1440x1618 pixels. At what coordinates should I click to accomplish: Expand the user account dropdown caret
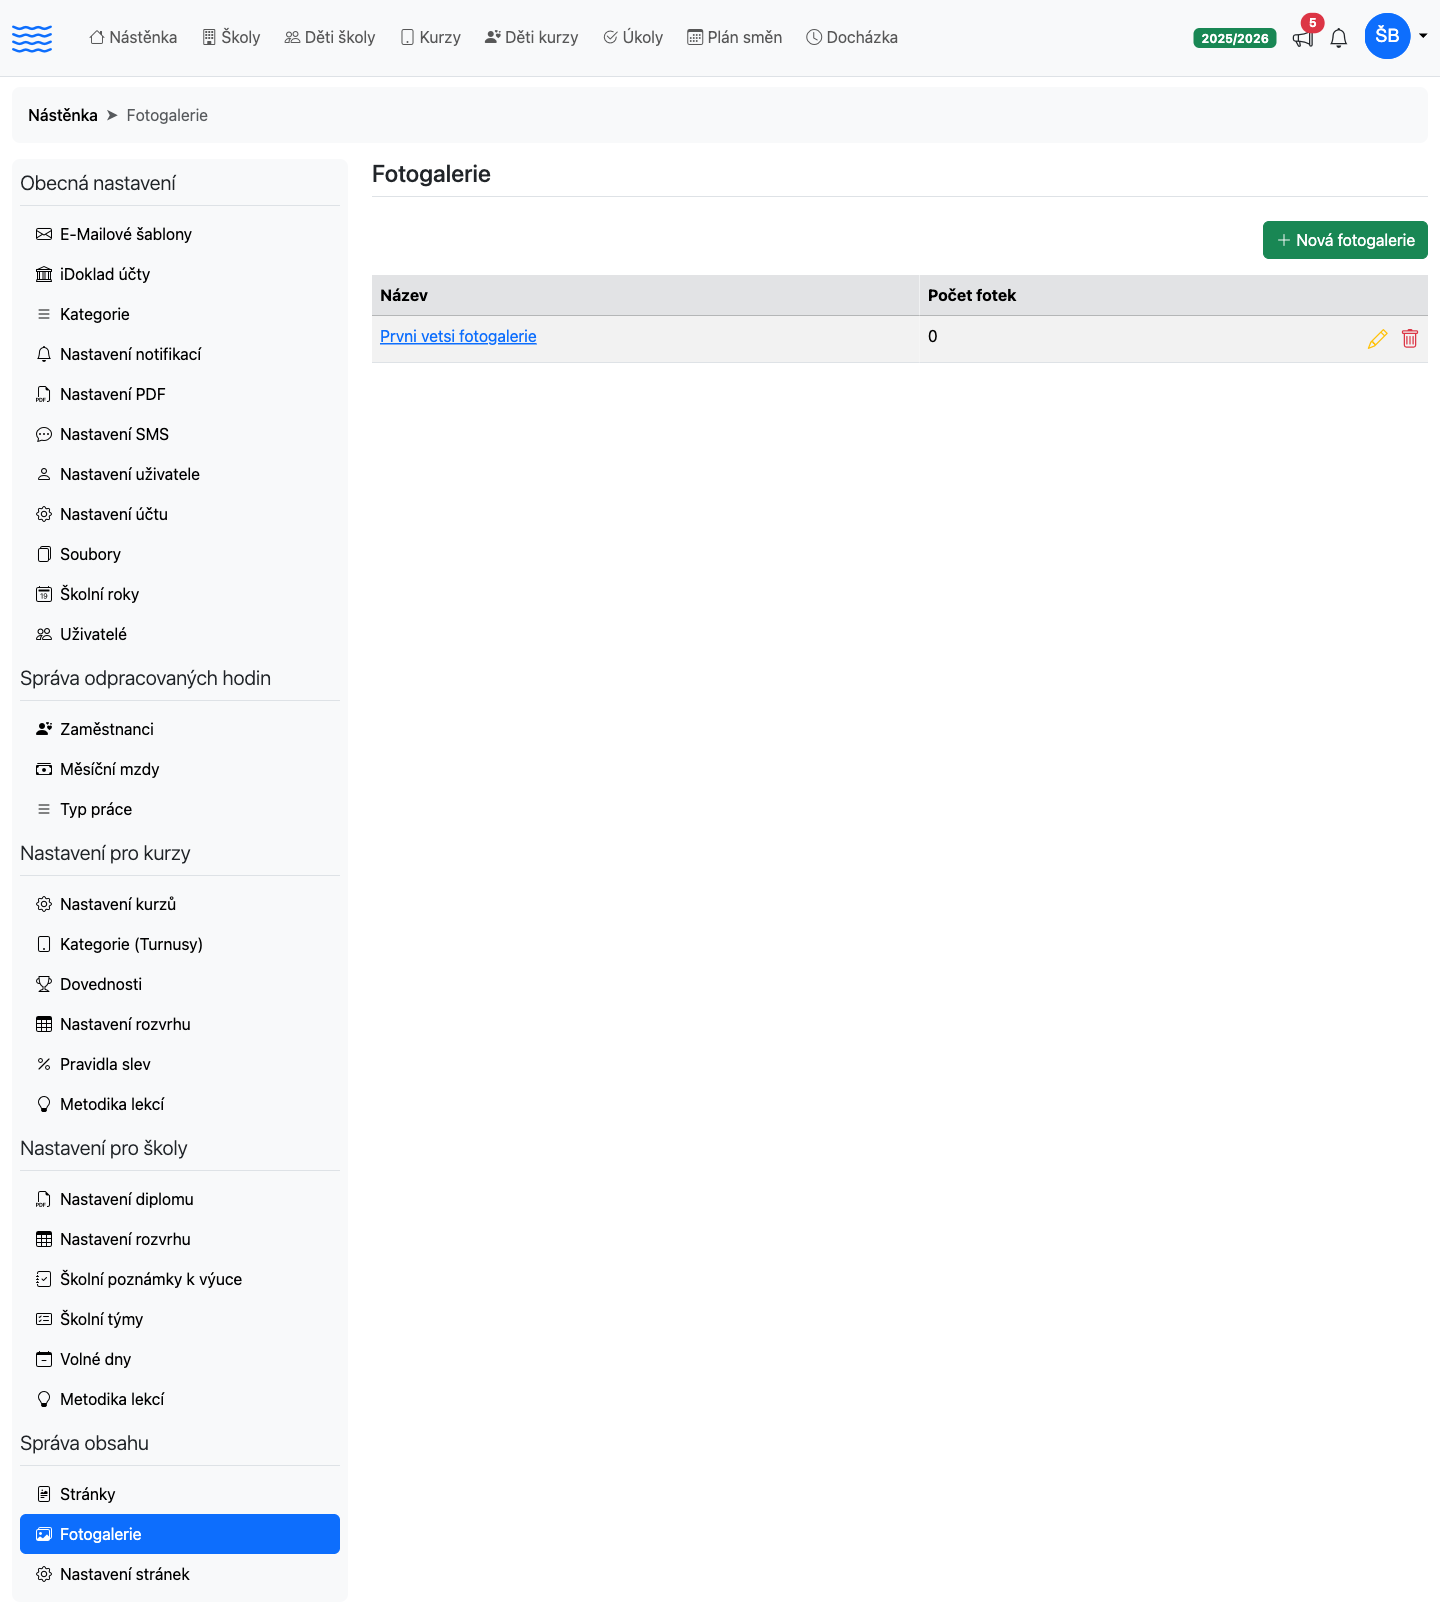[1423, 36]
